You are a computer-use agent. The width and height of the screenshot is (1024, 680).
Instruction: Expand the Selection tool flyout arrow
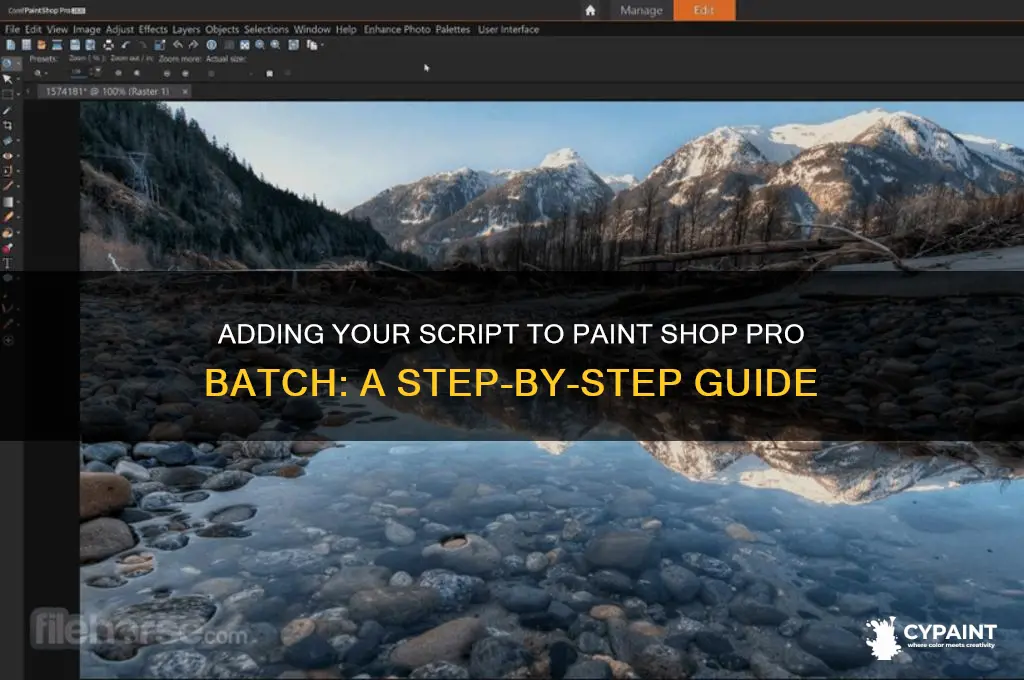tap(18, 94)
